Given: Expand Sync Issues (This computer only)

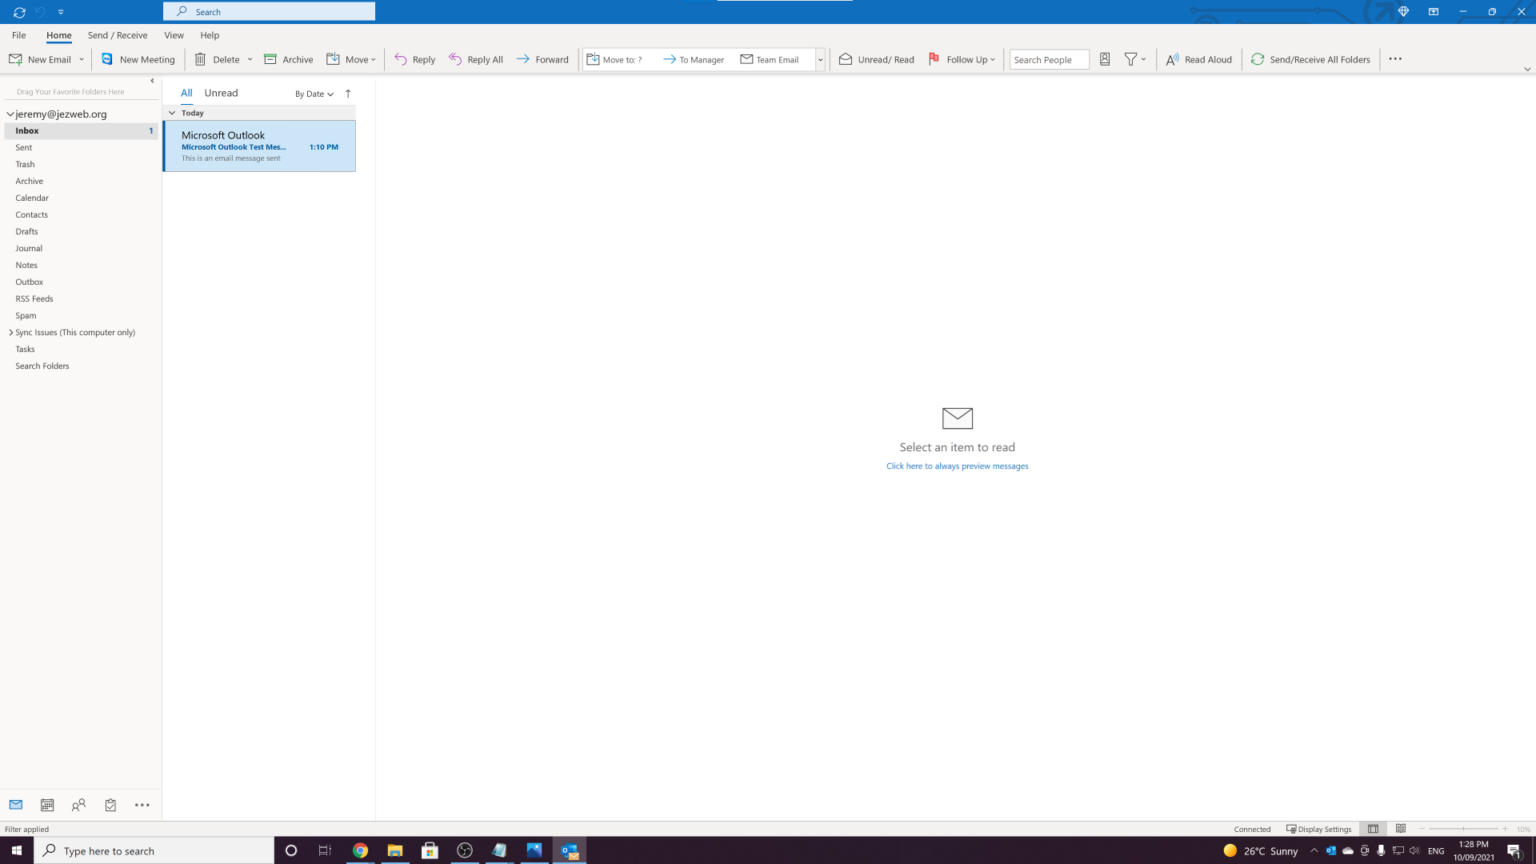Looking at the screenshot, I should pyautogui.click(x=11, y=332).
